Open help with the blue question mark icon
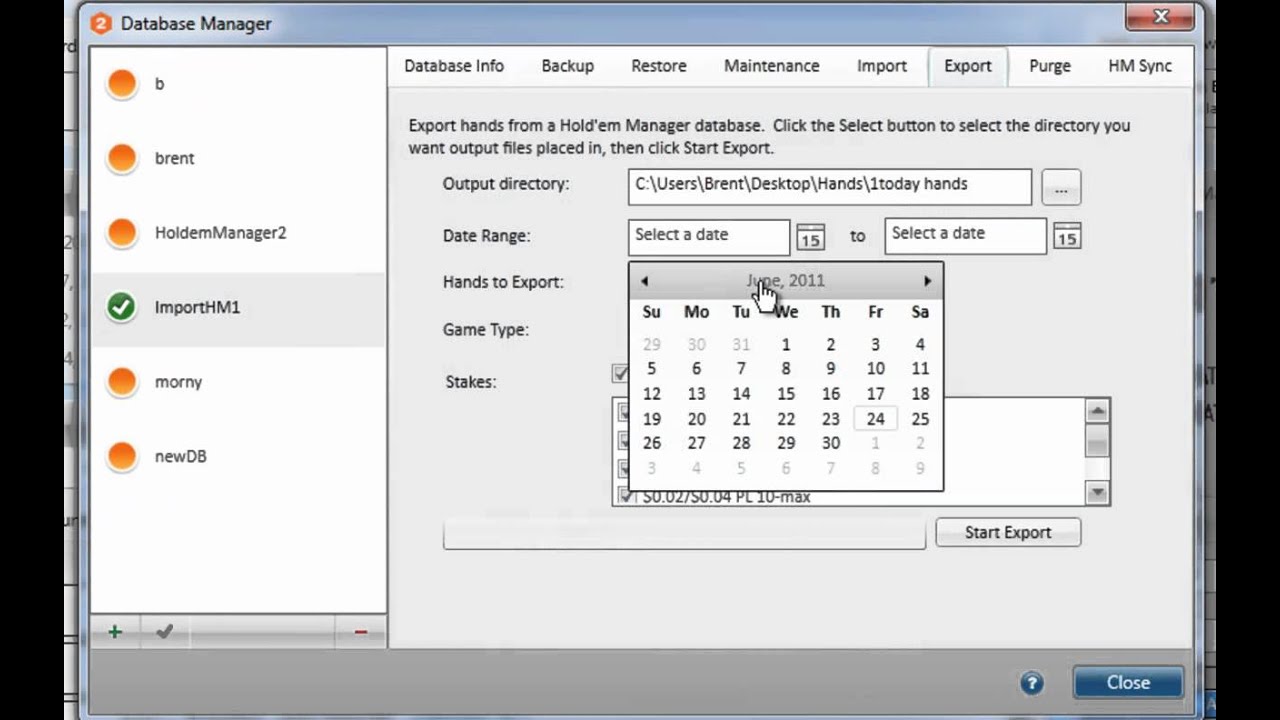Screen dimensions: 1280x720 point(1032,683)
